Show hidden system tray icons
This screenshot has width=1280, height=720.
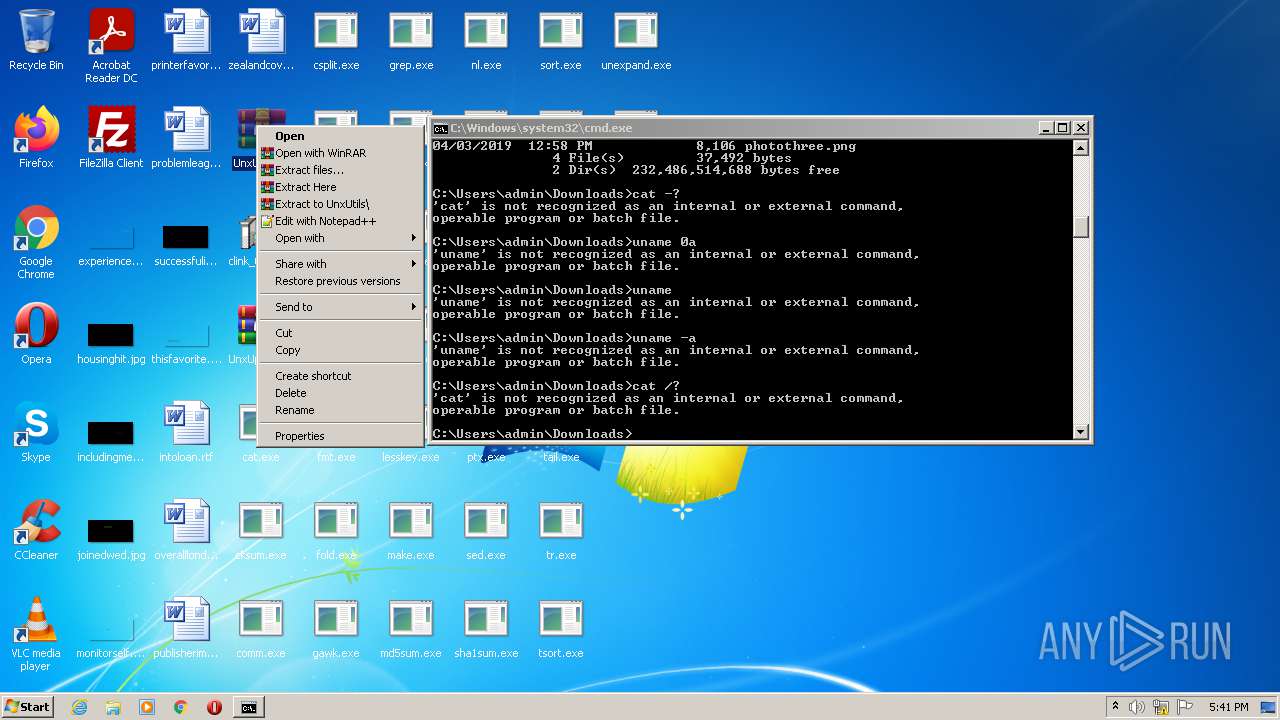(x=1115, y=707)
